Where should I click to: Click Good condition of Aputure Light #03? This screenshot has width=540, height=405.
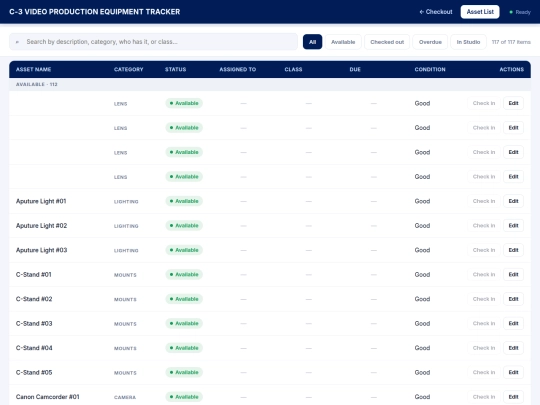pos(422,250)
